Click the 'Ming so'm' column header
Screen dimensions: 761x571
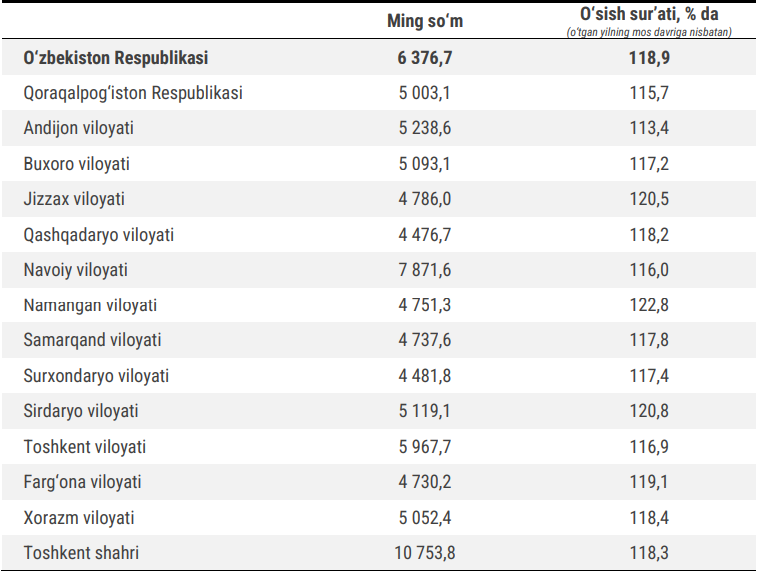point(424,21)
